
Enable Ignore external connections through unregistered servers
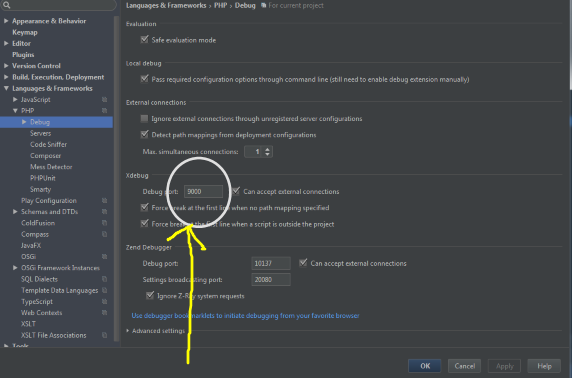pyautogui.click(x=144, y=118)
